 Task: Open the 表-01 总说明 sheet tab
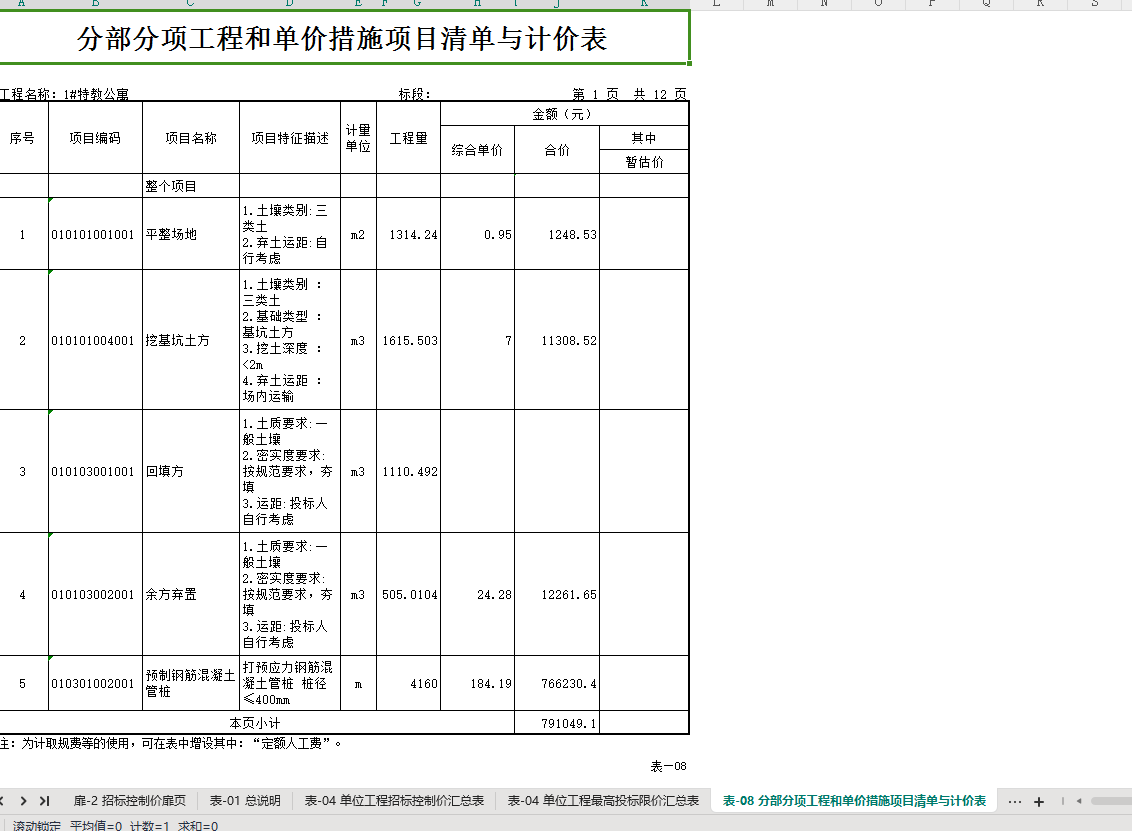pyautogui.click(x=245, y=801)
